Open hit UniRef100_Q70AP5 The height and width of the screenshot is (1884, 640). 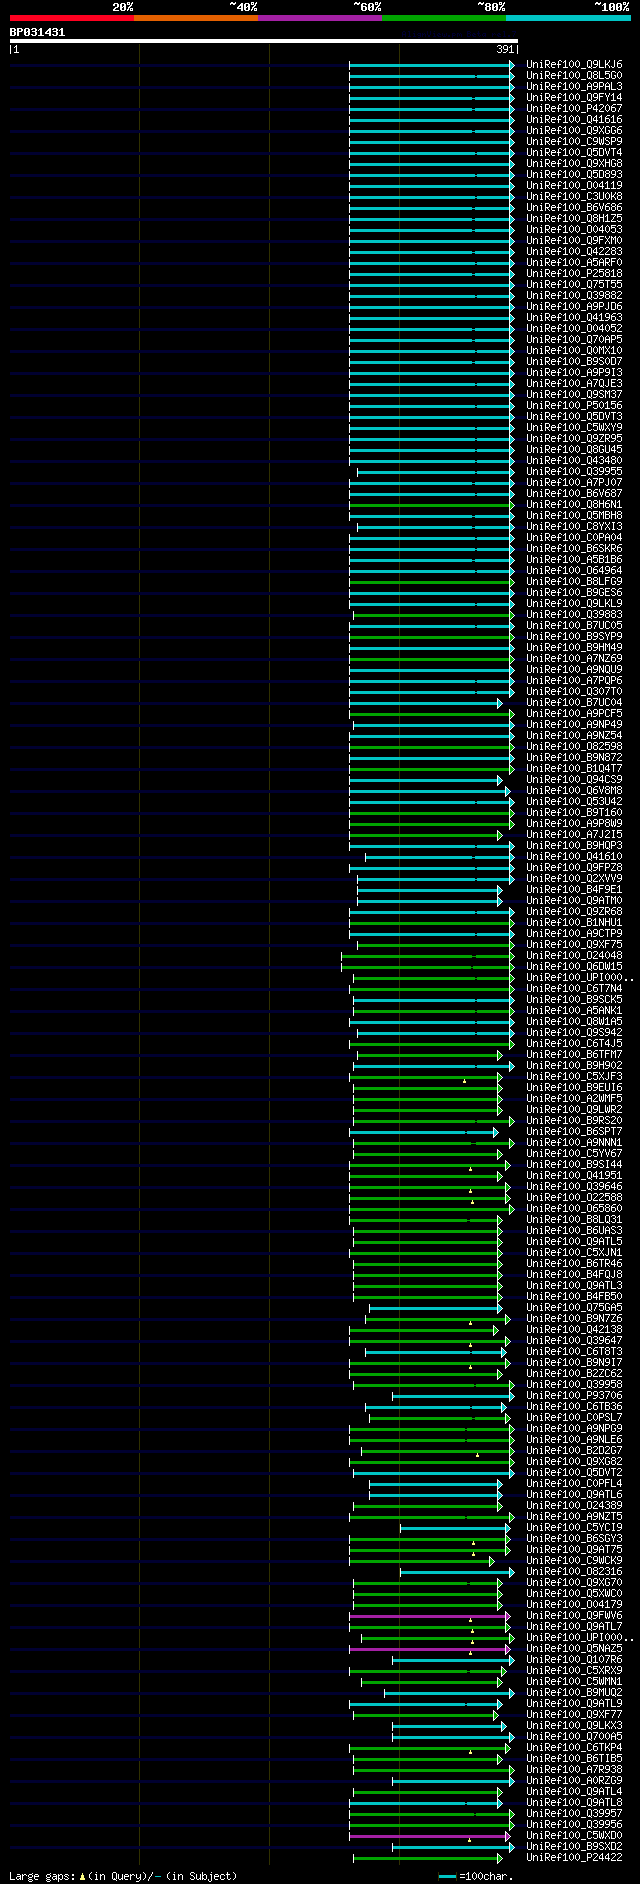(x=574, y=339)
